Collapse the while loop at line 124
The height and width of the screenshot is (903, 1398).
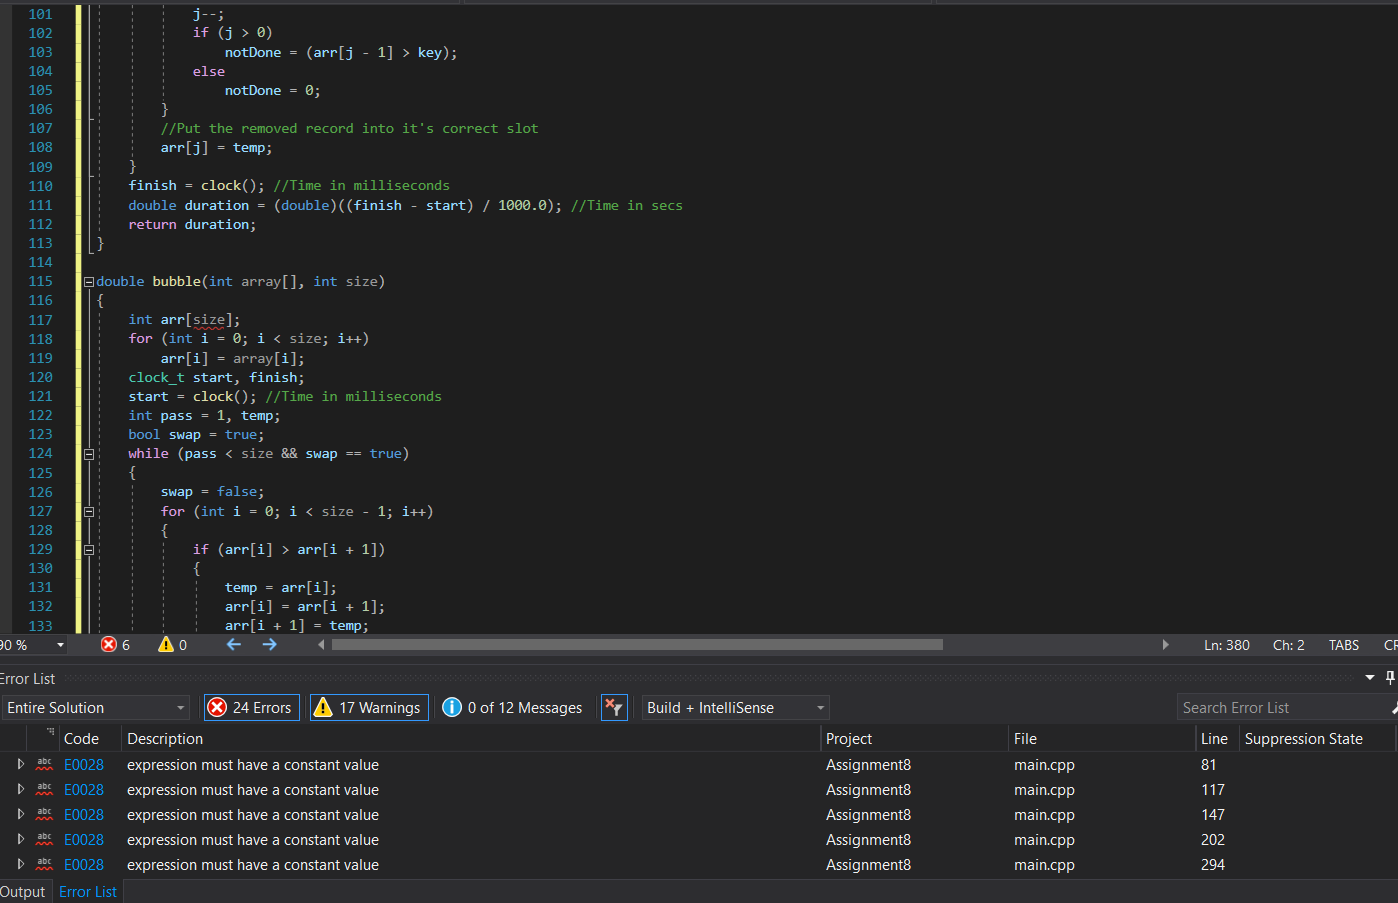pos(89,454)
